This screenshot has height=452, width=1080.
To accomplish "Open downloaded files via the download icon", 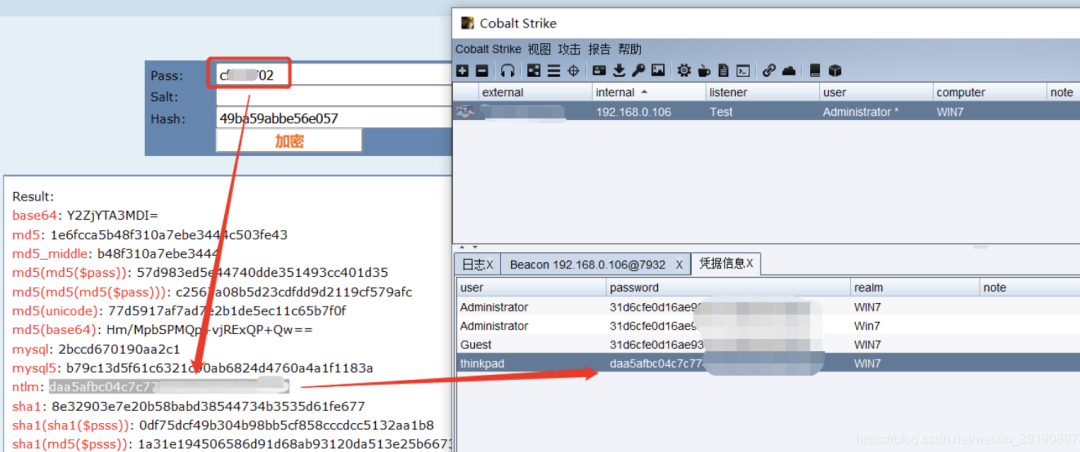I will click(x=619, y=70).
